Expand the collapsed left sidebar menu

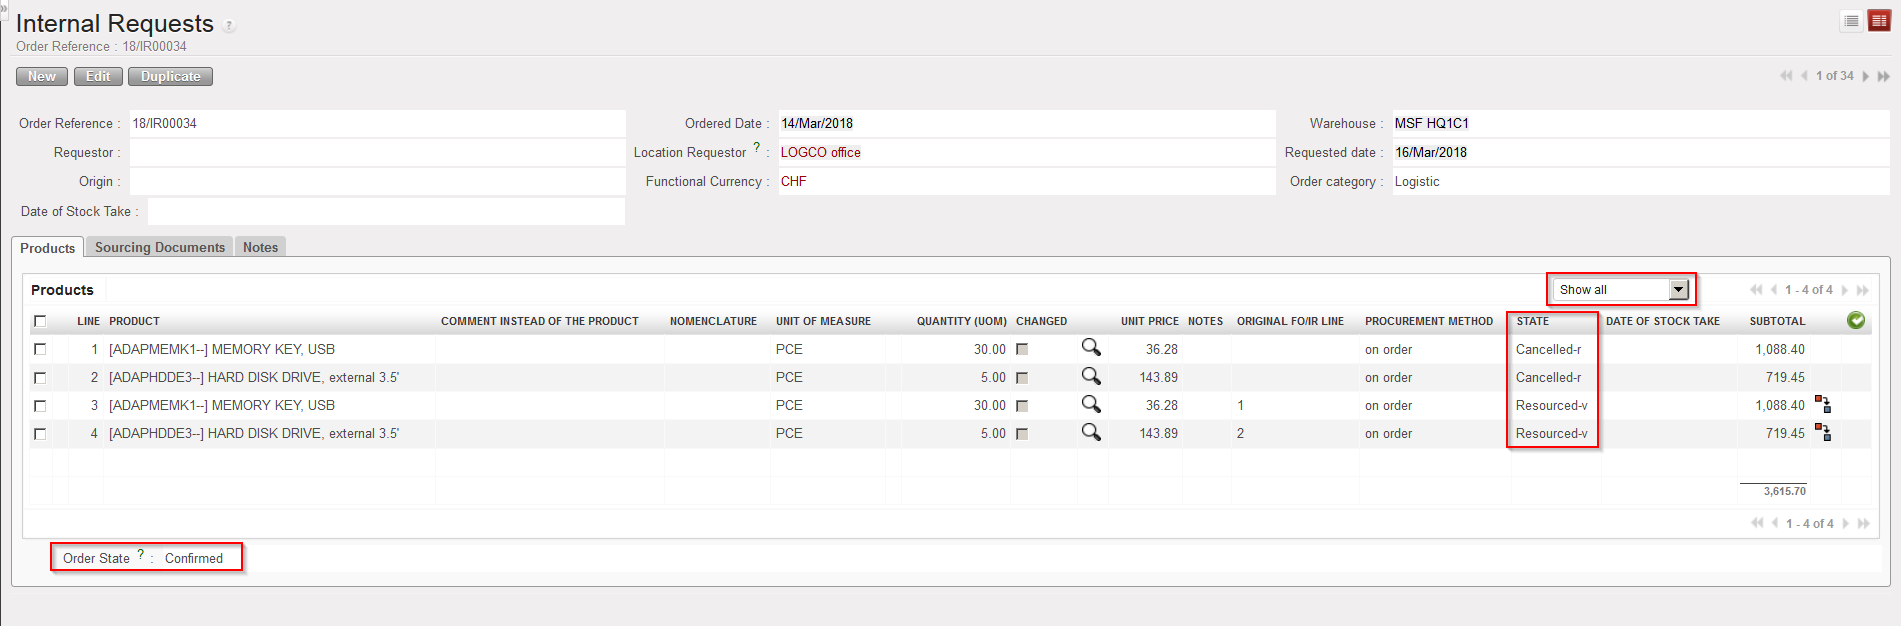coord(4,6)
